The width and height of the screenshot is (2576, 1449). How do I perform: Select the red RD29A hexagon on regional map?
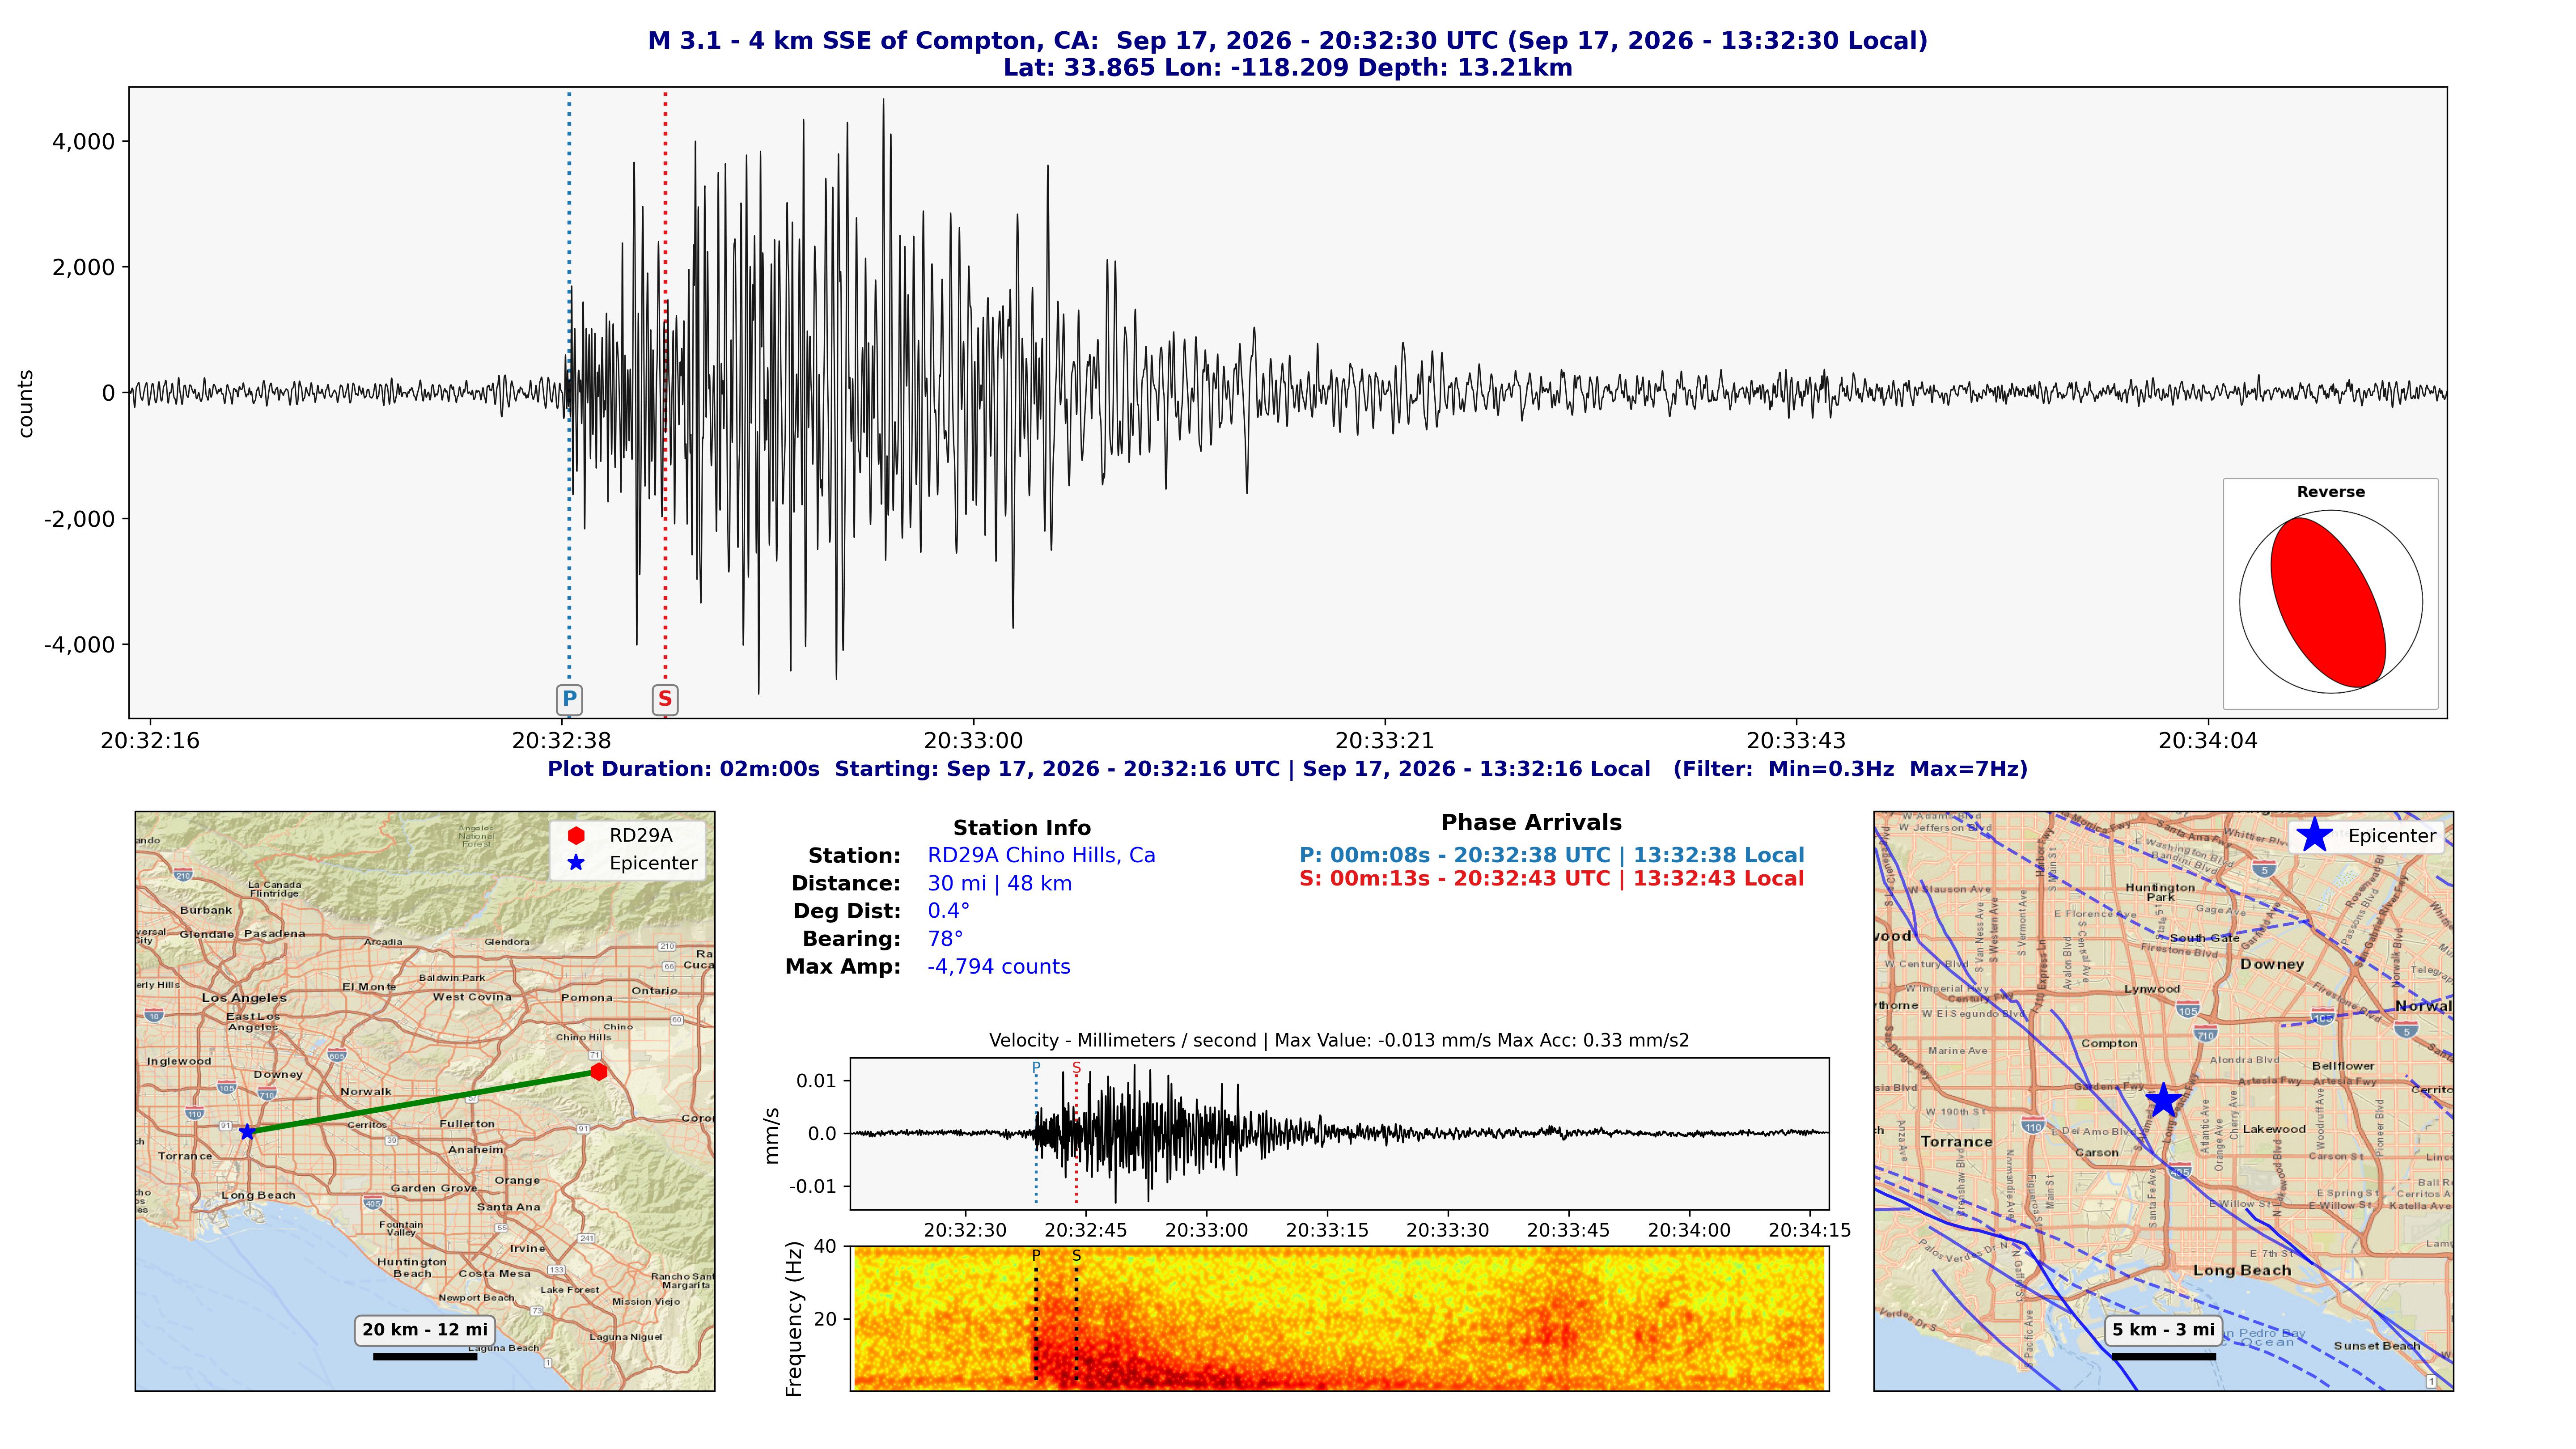598,1071
